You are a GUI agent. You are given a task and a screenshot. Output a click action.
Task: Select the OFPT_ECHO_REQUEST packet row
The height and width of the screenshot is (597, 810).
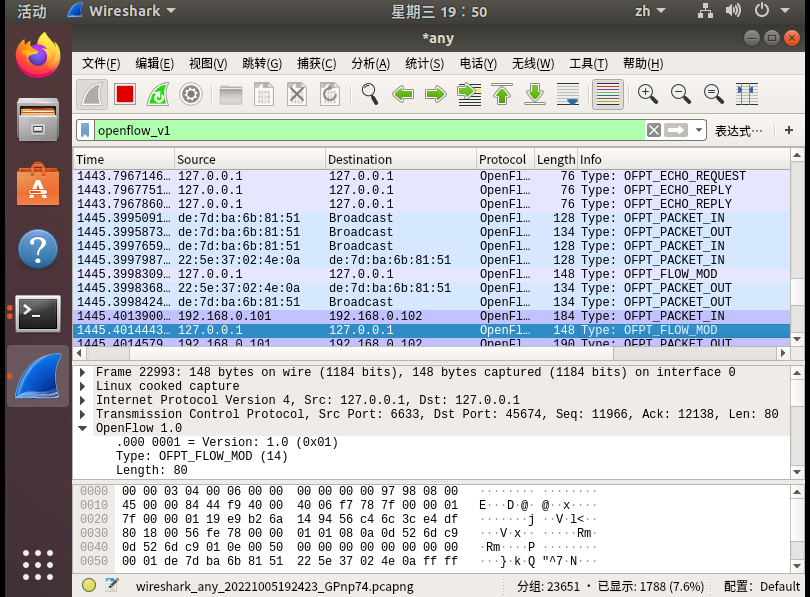click(x=432, y=176)
